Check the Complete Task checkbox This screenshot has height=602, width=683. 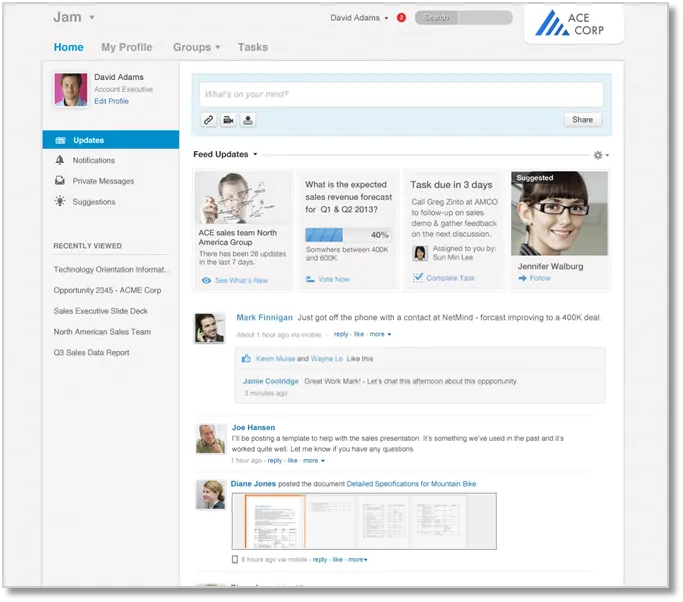(418, 278)
